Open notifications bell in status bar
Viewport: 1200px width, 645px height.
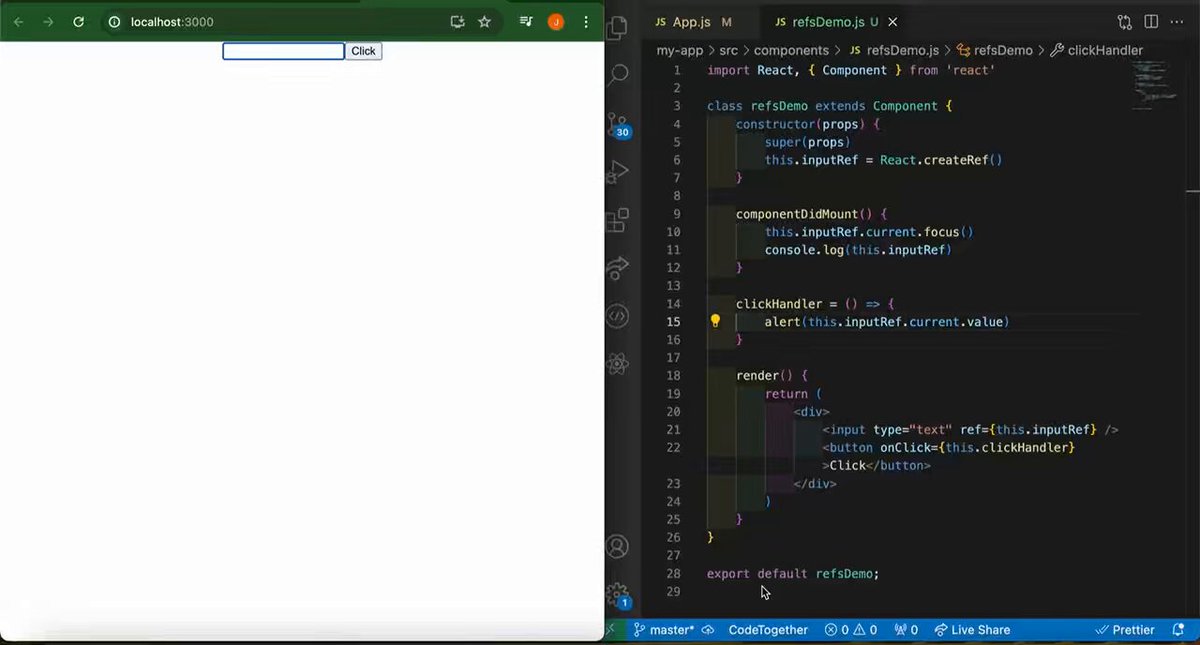tap(1178, 630)
